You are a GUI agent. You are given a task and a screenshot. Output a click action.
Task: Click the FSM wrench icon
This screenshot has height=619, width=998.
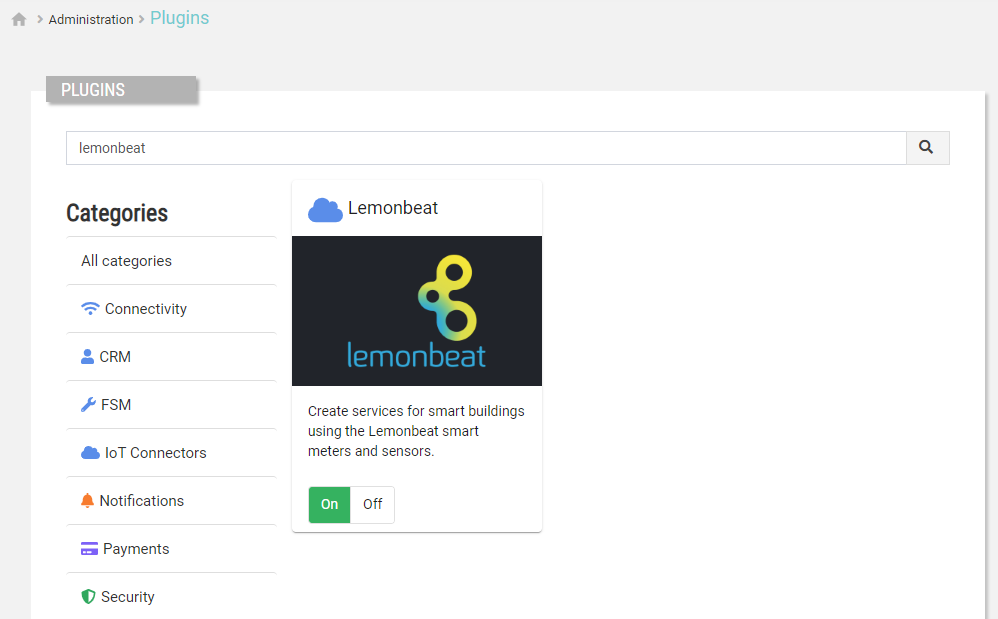(88, 405)
